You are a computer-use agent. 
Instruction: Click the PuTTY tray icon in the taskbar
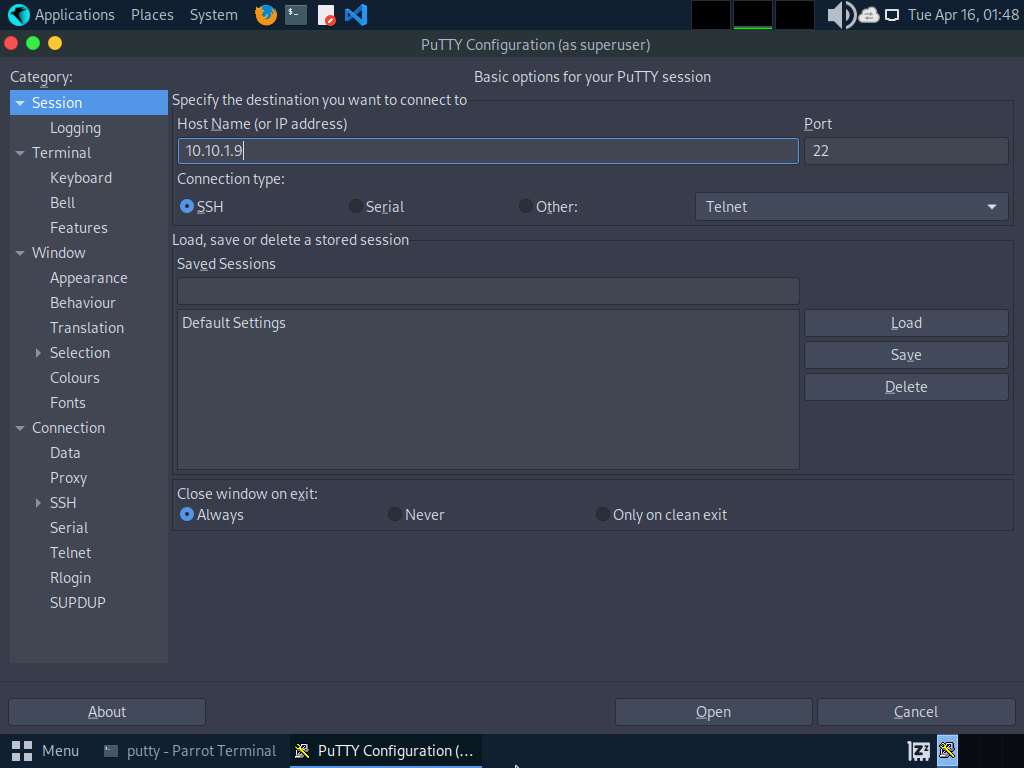coord(946,750)
